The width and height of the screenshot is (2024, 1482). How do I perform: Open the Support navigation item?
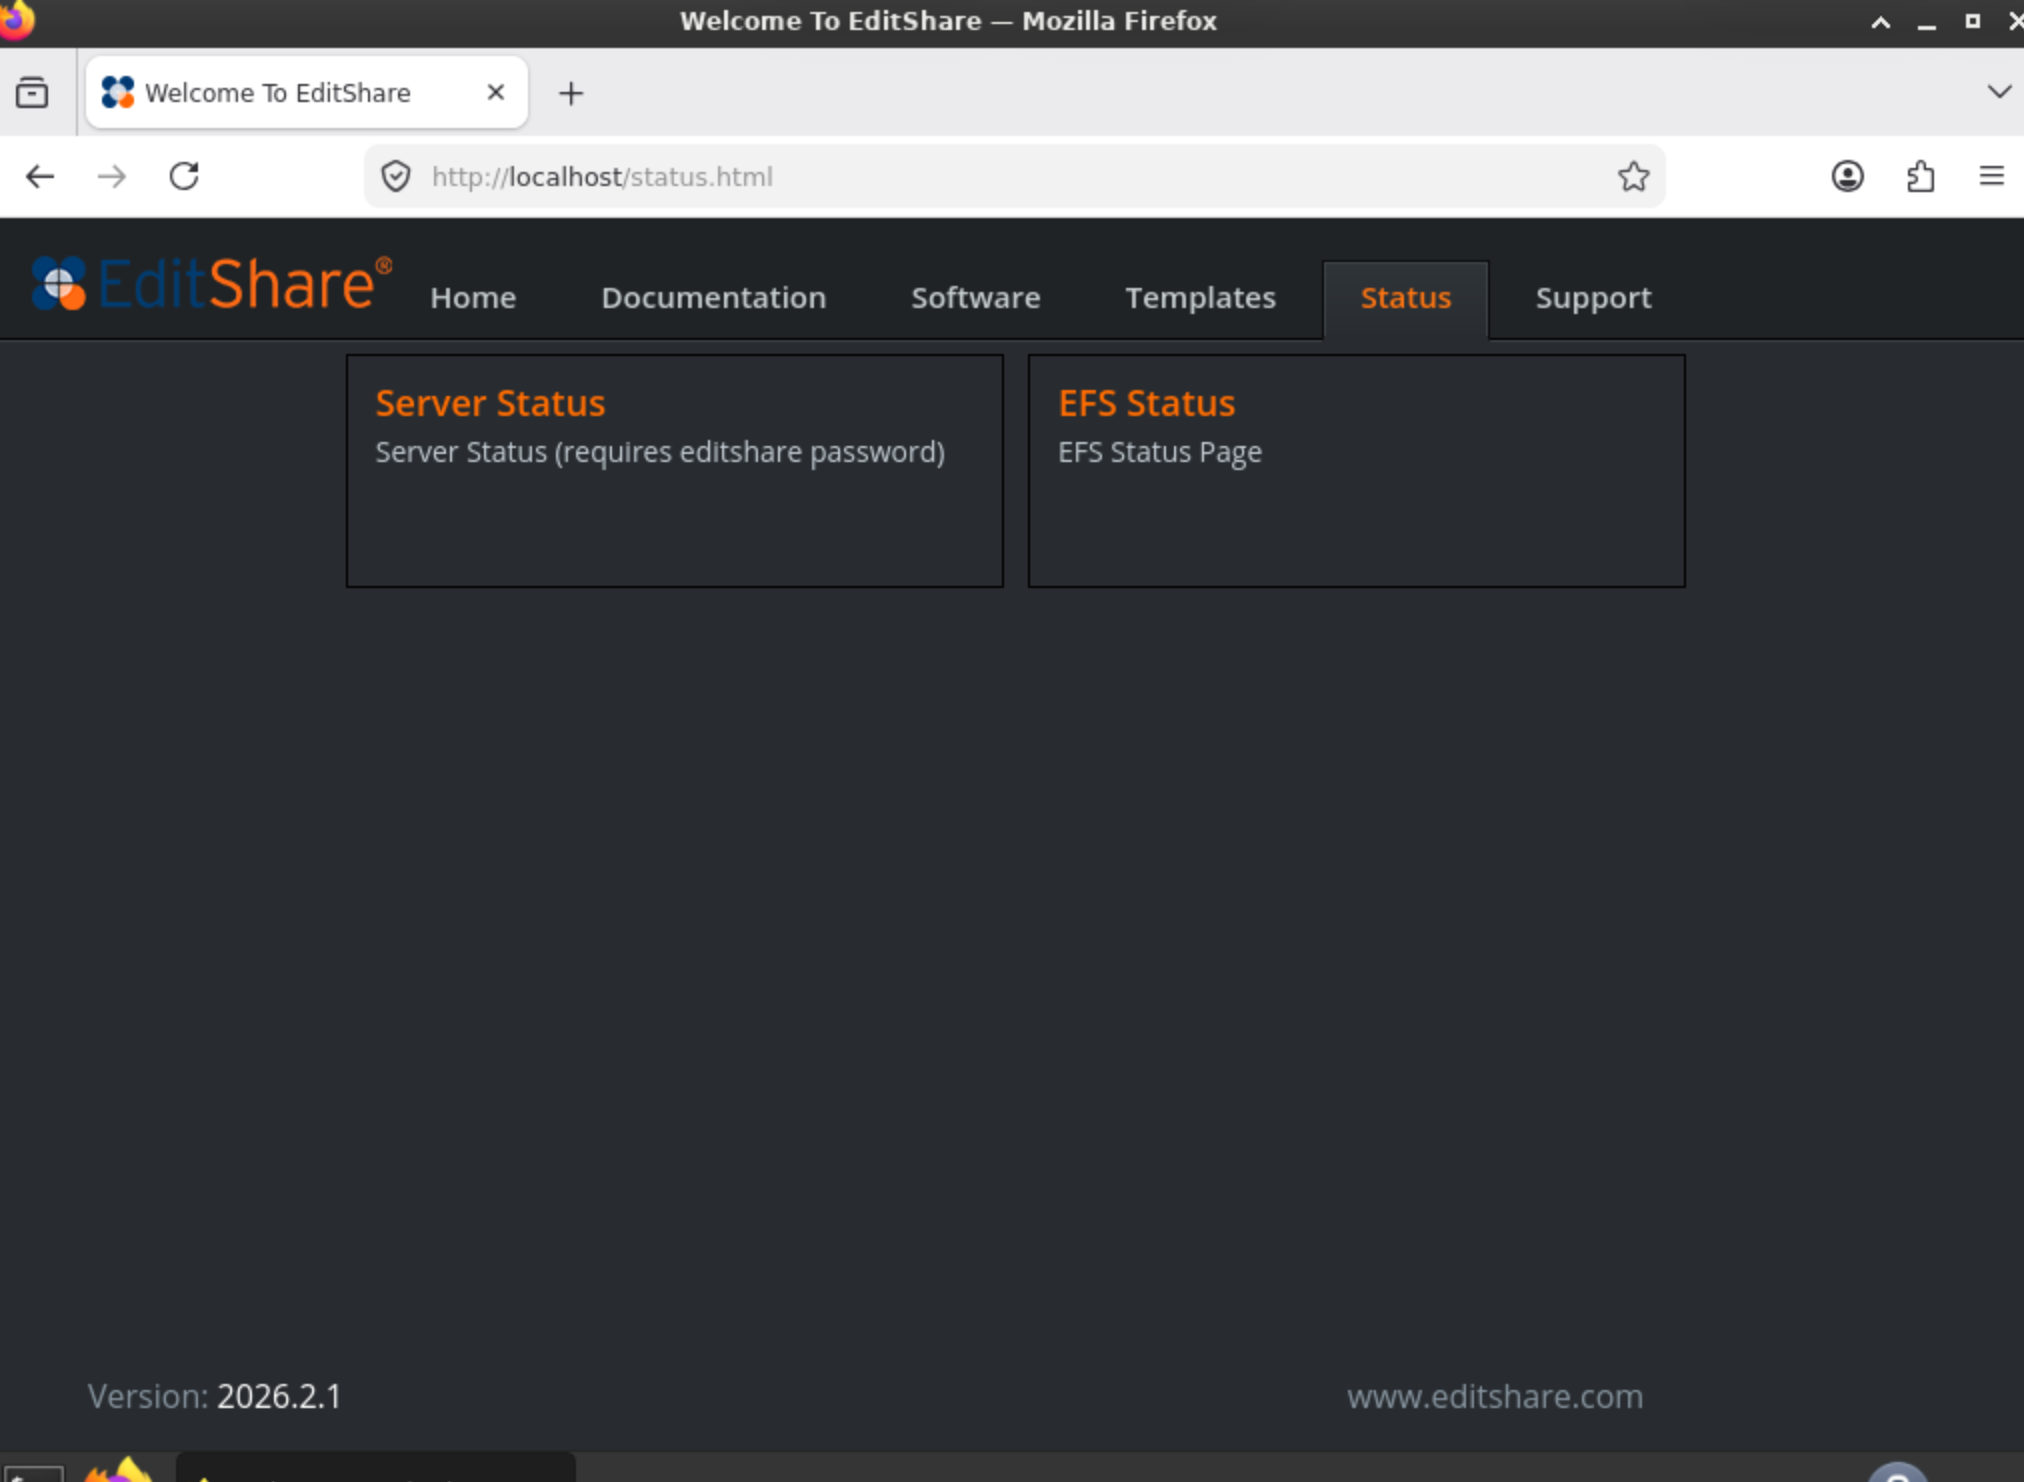[x=1593, y=298]
